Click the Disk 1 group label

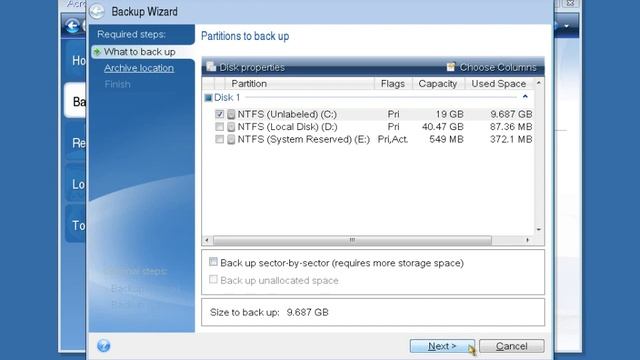click(227, 98)
